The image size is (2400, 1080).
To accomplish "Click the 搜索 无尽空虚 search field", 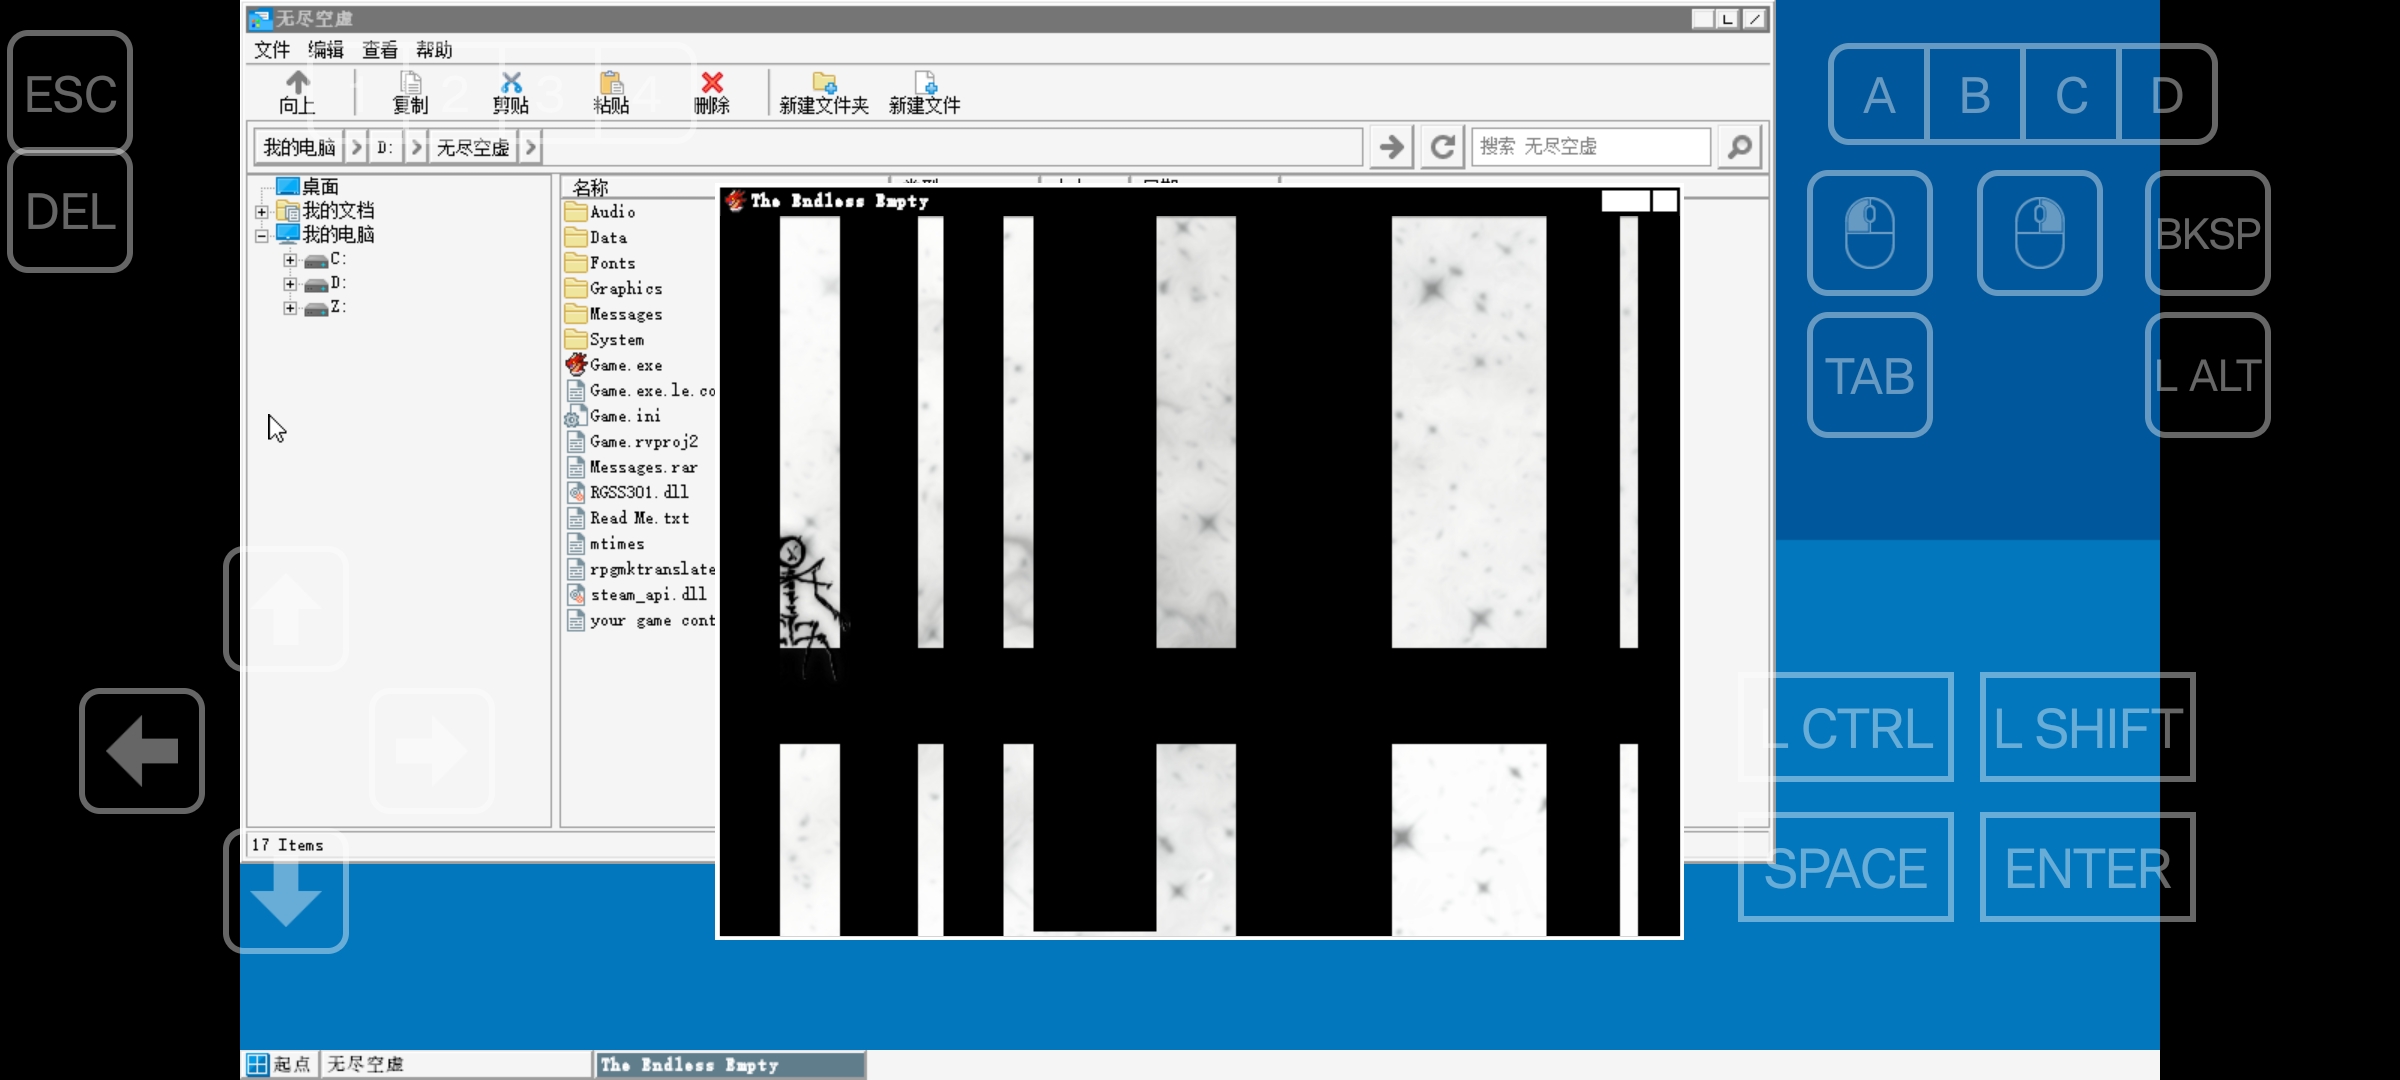I will point(1590,147).
